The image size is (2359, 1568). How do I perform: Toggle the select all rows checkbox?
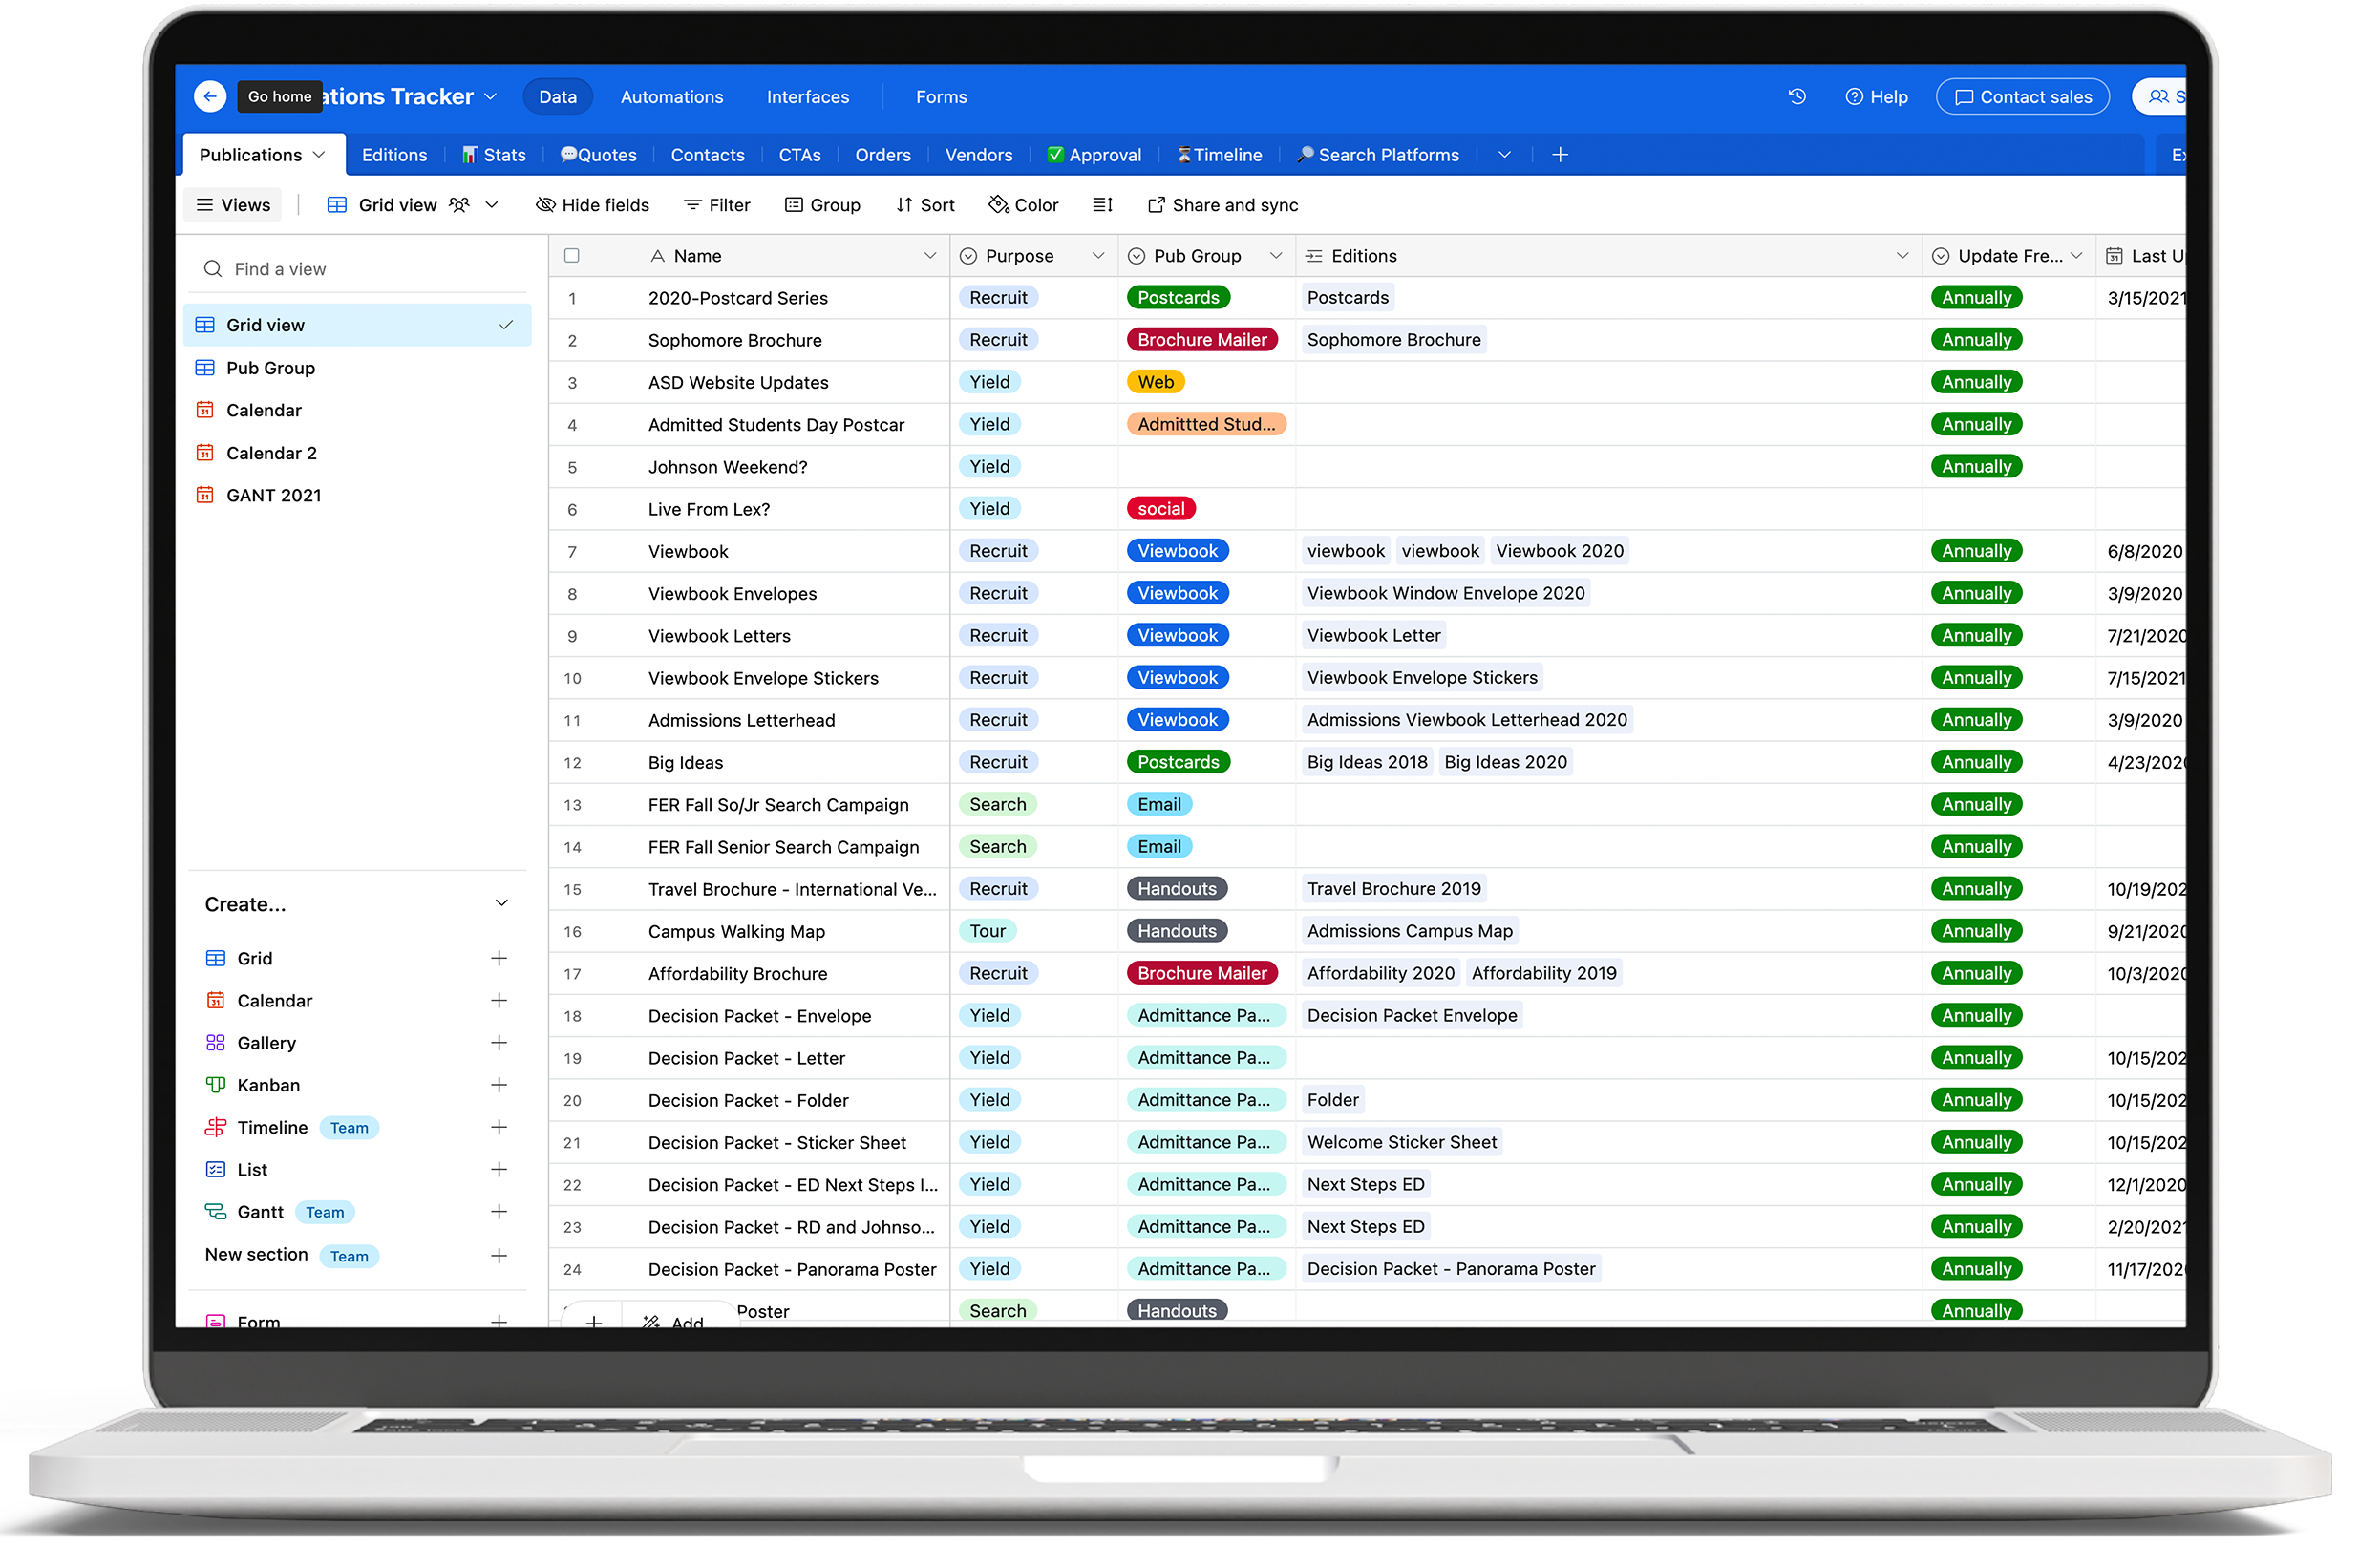pos(571,256)
